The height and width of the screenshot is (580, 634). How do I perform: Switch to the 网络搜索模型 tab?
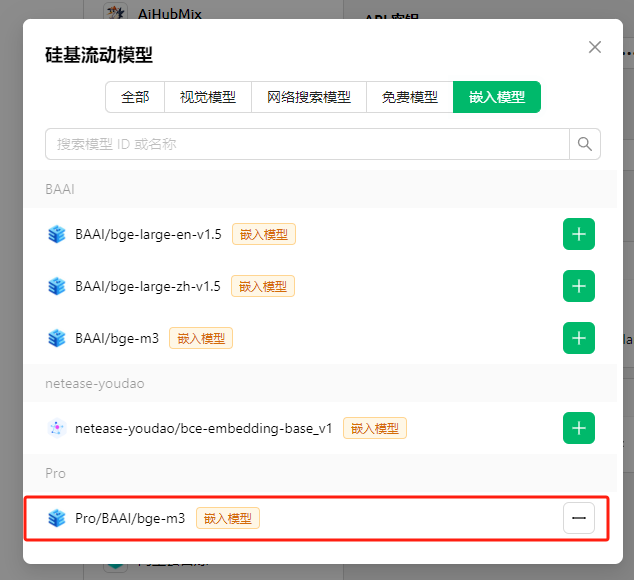[309, 97]
